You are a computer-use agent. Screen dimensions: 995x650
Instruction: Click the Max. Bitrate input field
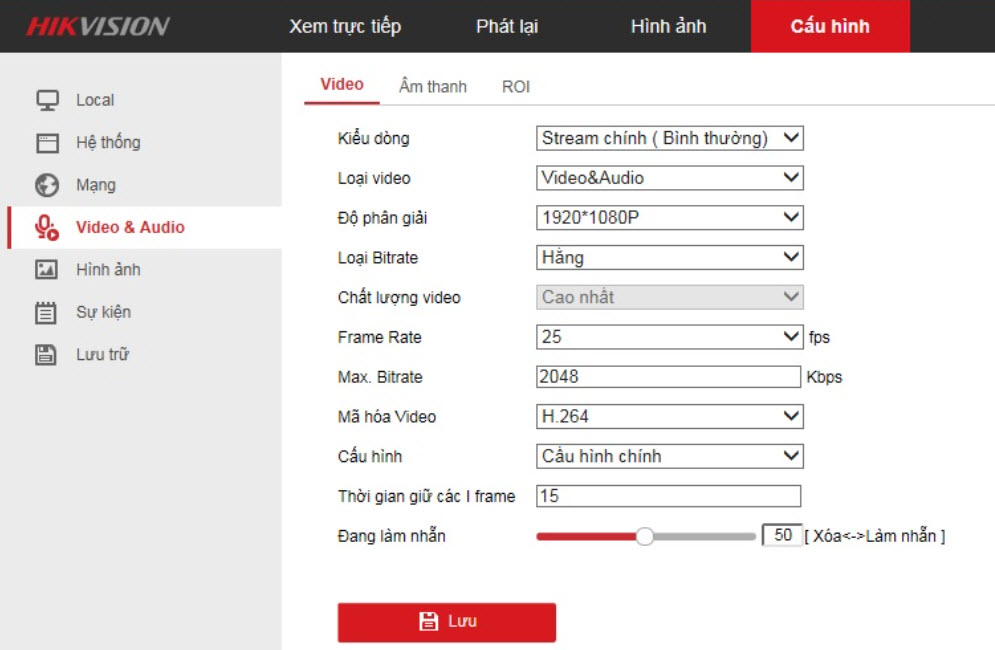[x=669, y=377]
